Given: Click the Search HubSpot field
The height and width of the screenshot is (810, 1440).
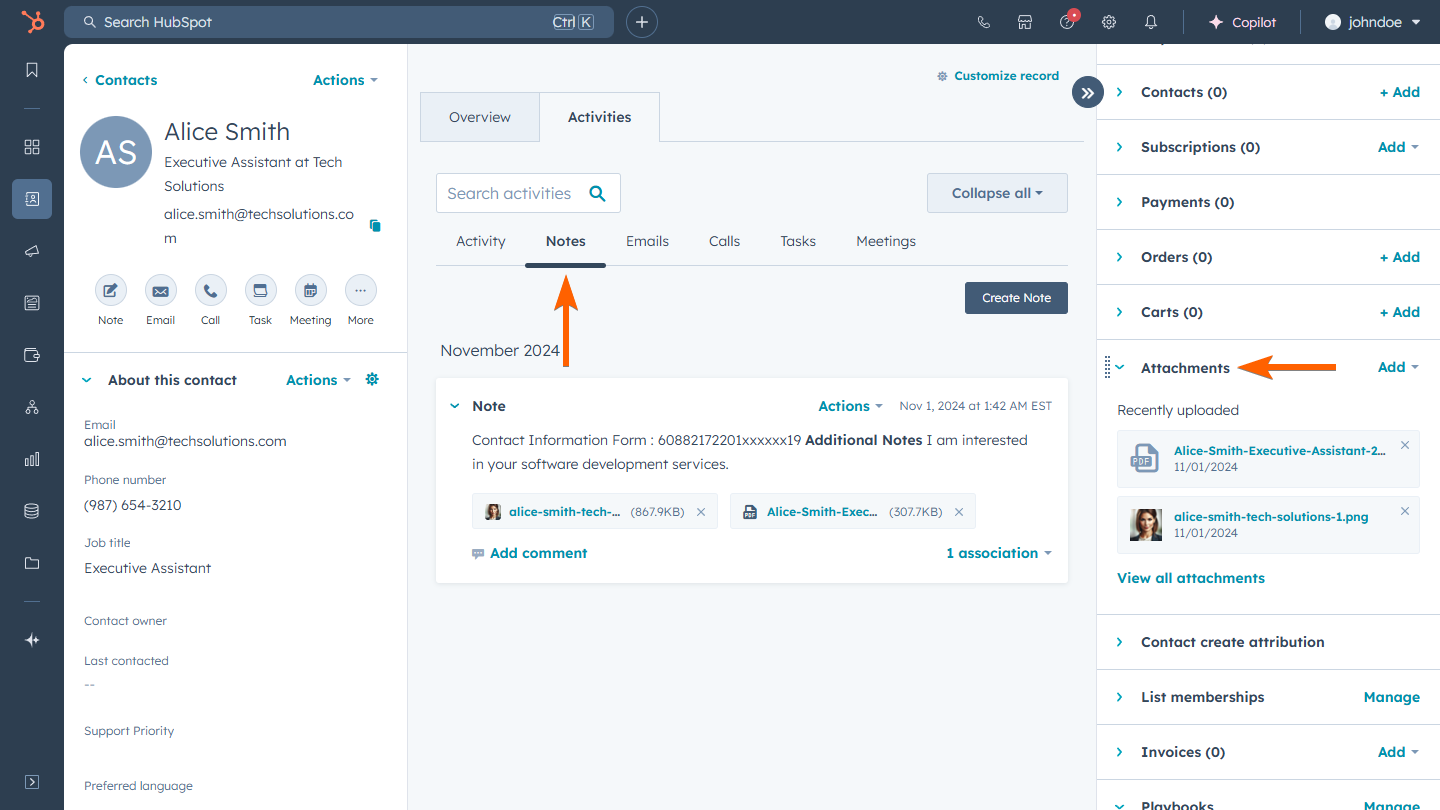Looking at the screenshot, I should (339, 22).
